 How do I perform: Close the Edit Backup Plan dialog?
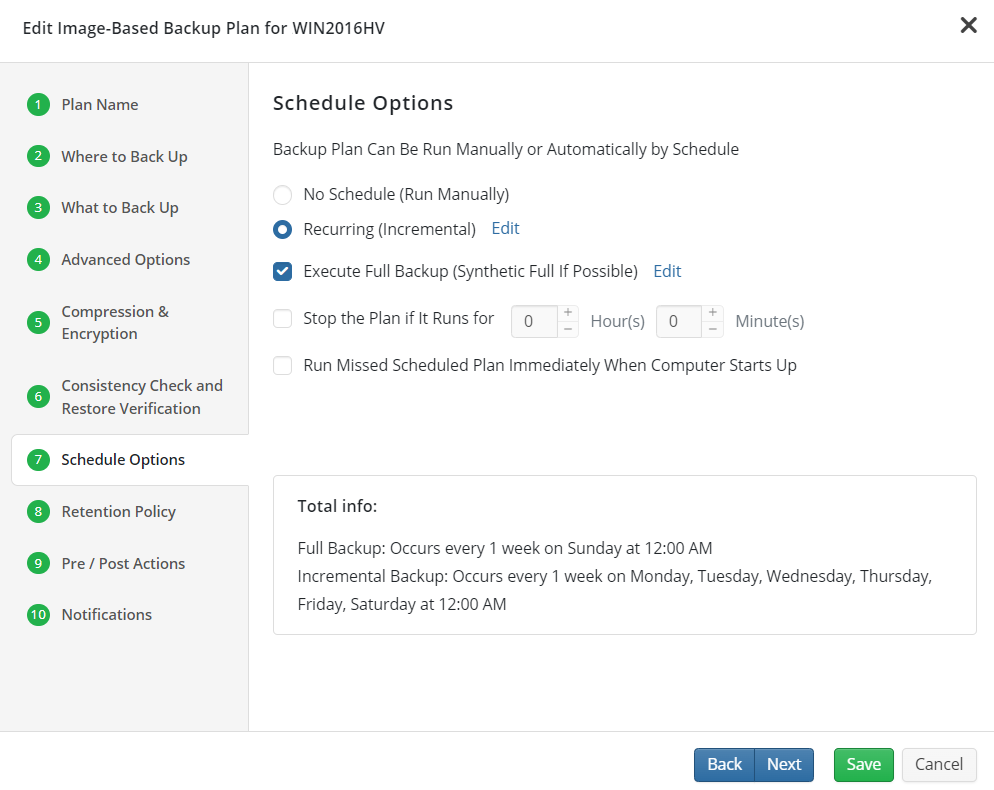tap(968, 25)
